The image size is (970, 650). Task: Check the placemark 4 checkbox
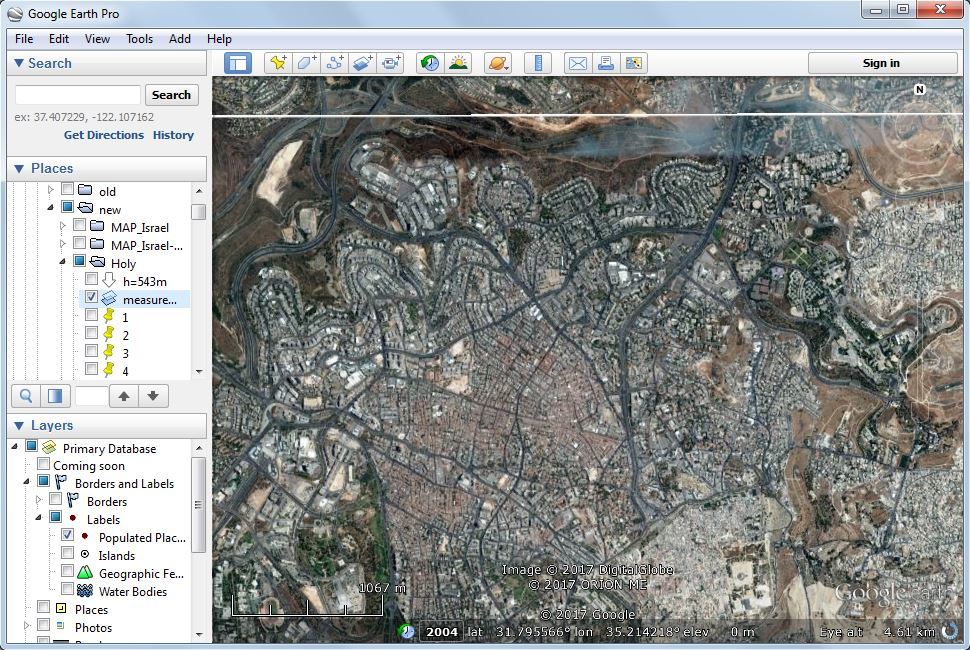coord(91,369)
